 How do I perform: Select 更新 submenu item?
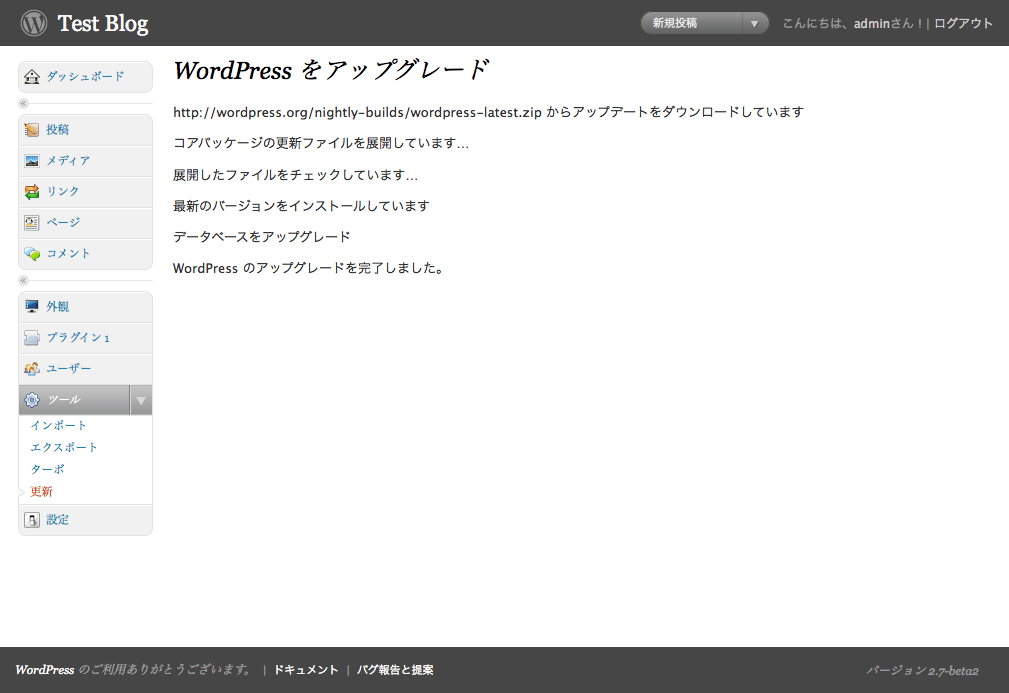(x=41, y=492)
